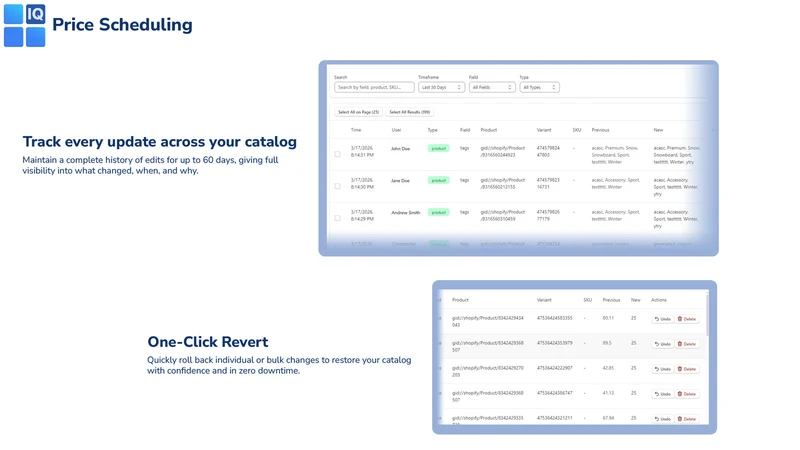Viewport: 800px width, 450px height.
Task: Click the One-Click Revert heading
Action: [x=208, y=342]
